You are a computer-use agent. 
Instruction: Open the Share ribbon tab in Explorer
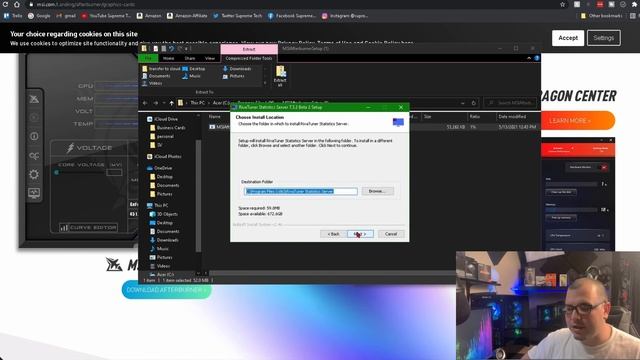tap(190, 58)
